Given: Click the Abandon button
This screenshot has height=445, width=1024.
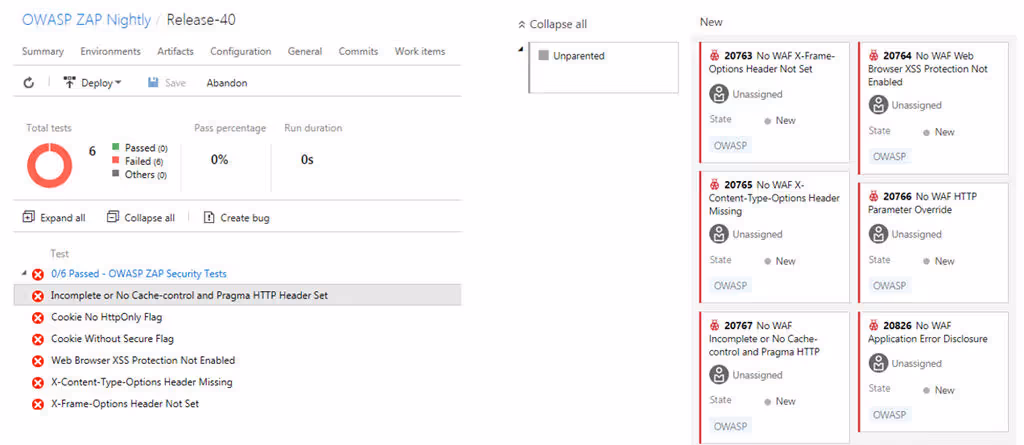Looking at the screenshot, I should (227, 83).
